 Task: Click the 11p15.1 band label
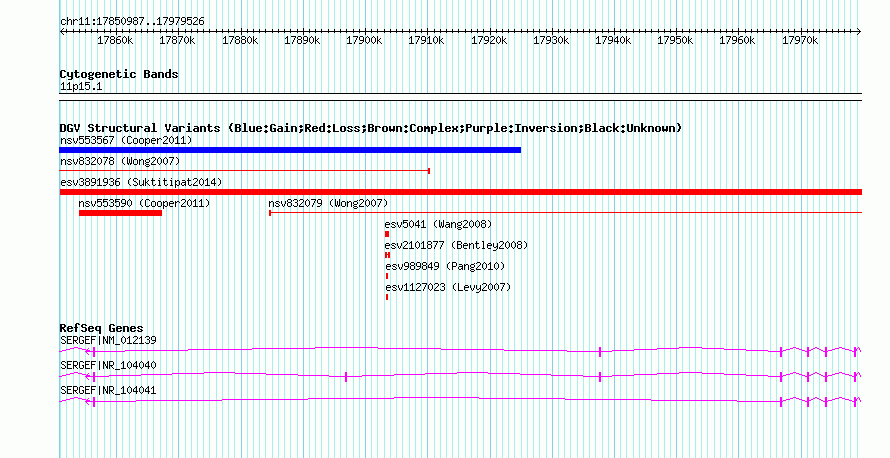coord(81,87)
